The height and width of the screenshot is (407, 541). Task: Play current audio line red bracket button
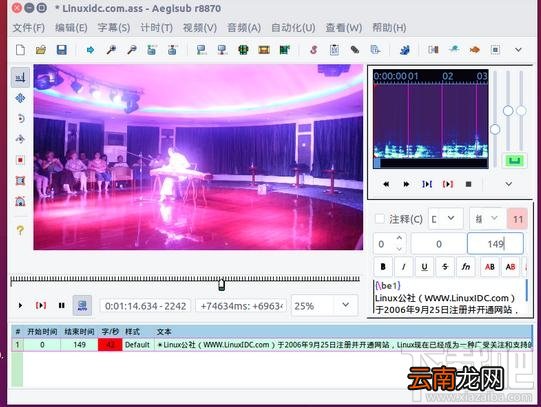coord(447,184)
